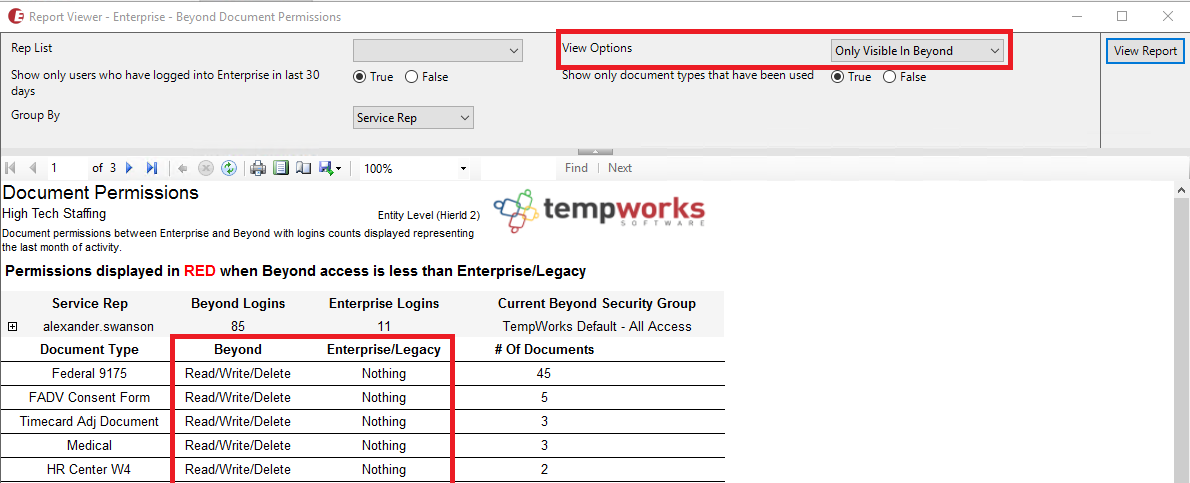Click the # Of Documents column header
The width and height of the screenshot is (1190, 483).
pyautogui.click(x=543, y=349)
